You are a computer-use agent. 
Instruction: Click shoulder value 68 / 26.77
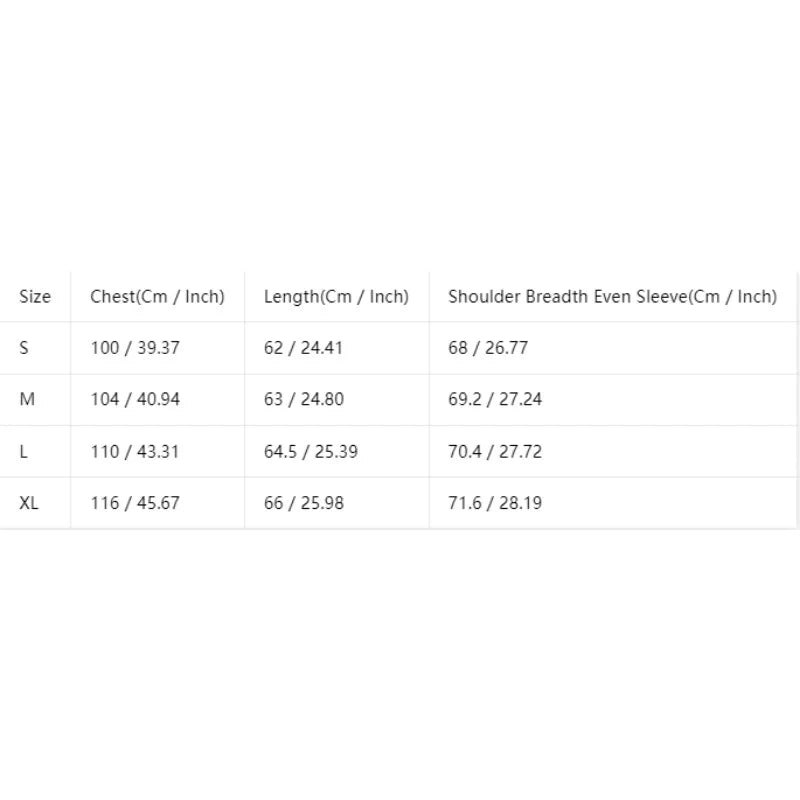[x=488, y=348]
